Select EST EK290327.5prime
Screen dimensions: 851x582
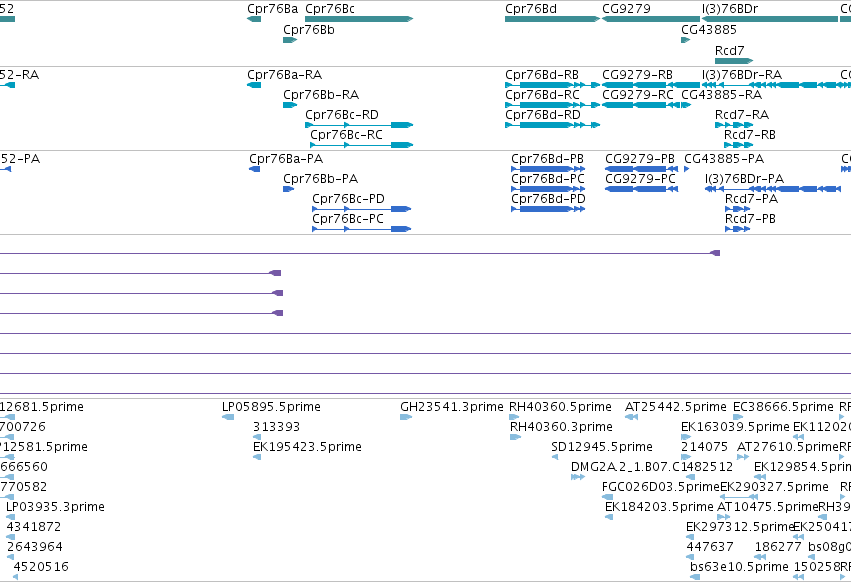[x=774, y=487]
